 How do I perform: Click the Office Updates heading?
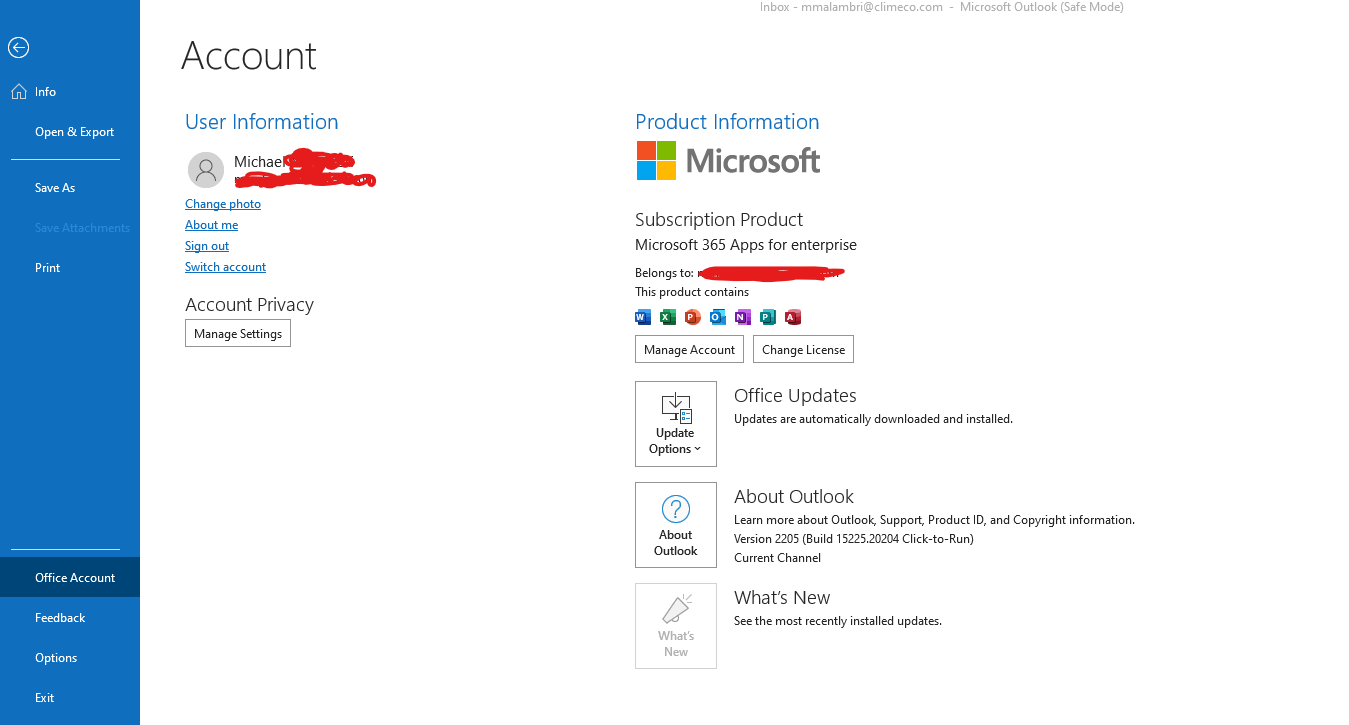(795, 396)
